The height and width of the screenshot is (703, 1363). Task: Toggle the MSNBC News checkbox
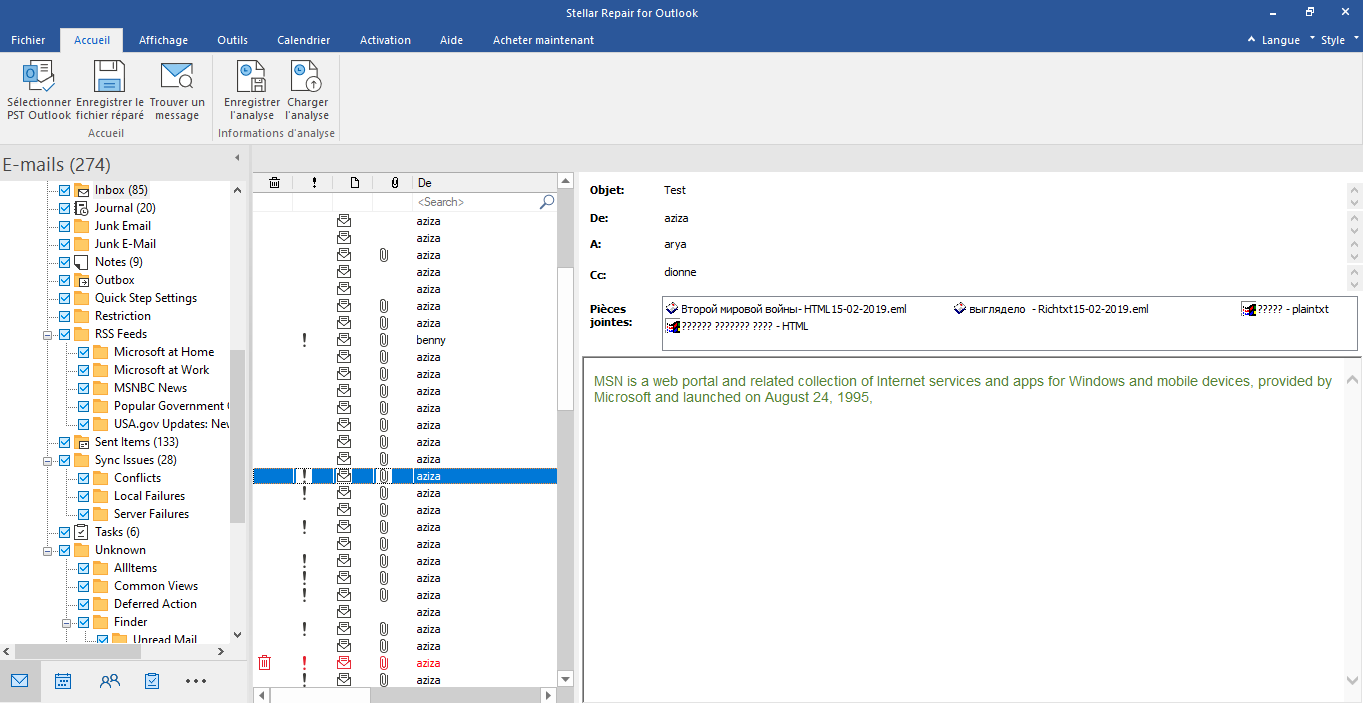(x=84, y=388)
